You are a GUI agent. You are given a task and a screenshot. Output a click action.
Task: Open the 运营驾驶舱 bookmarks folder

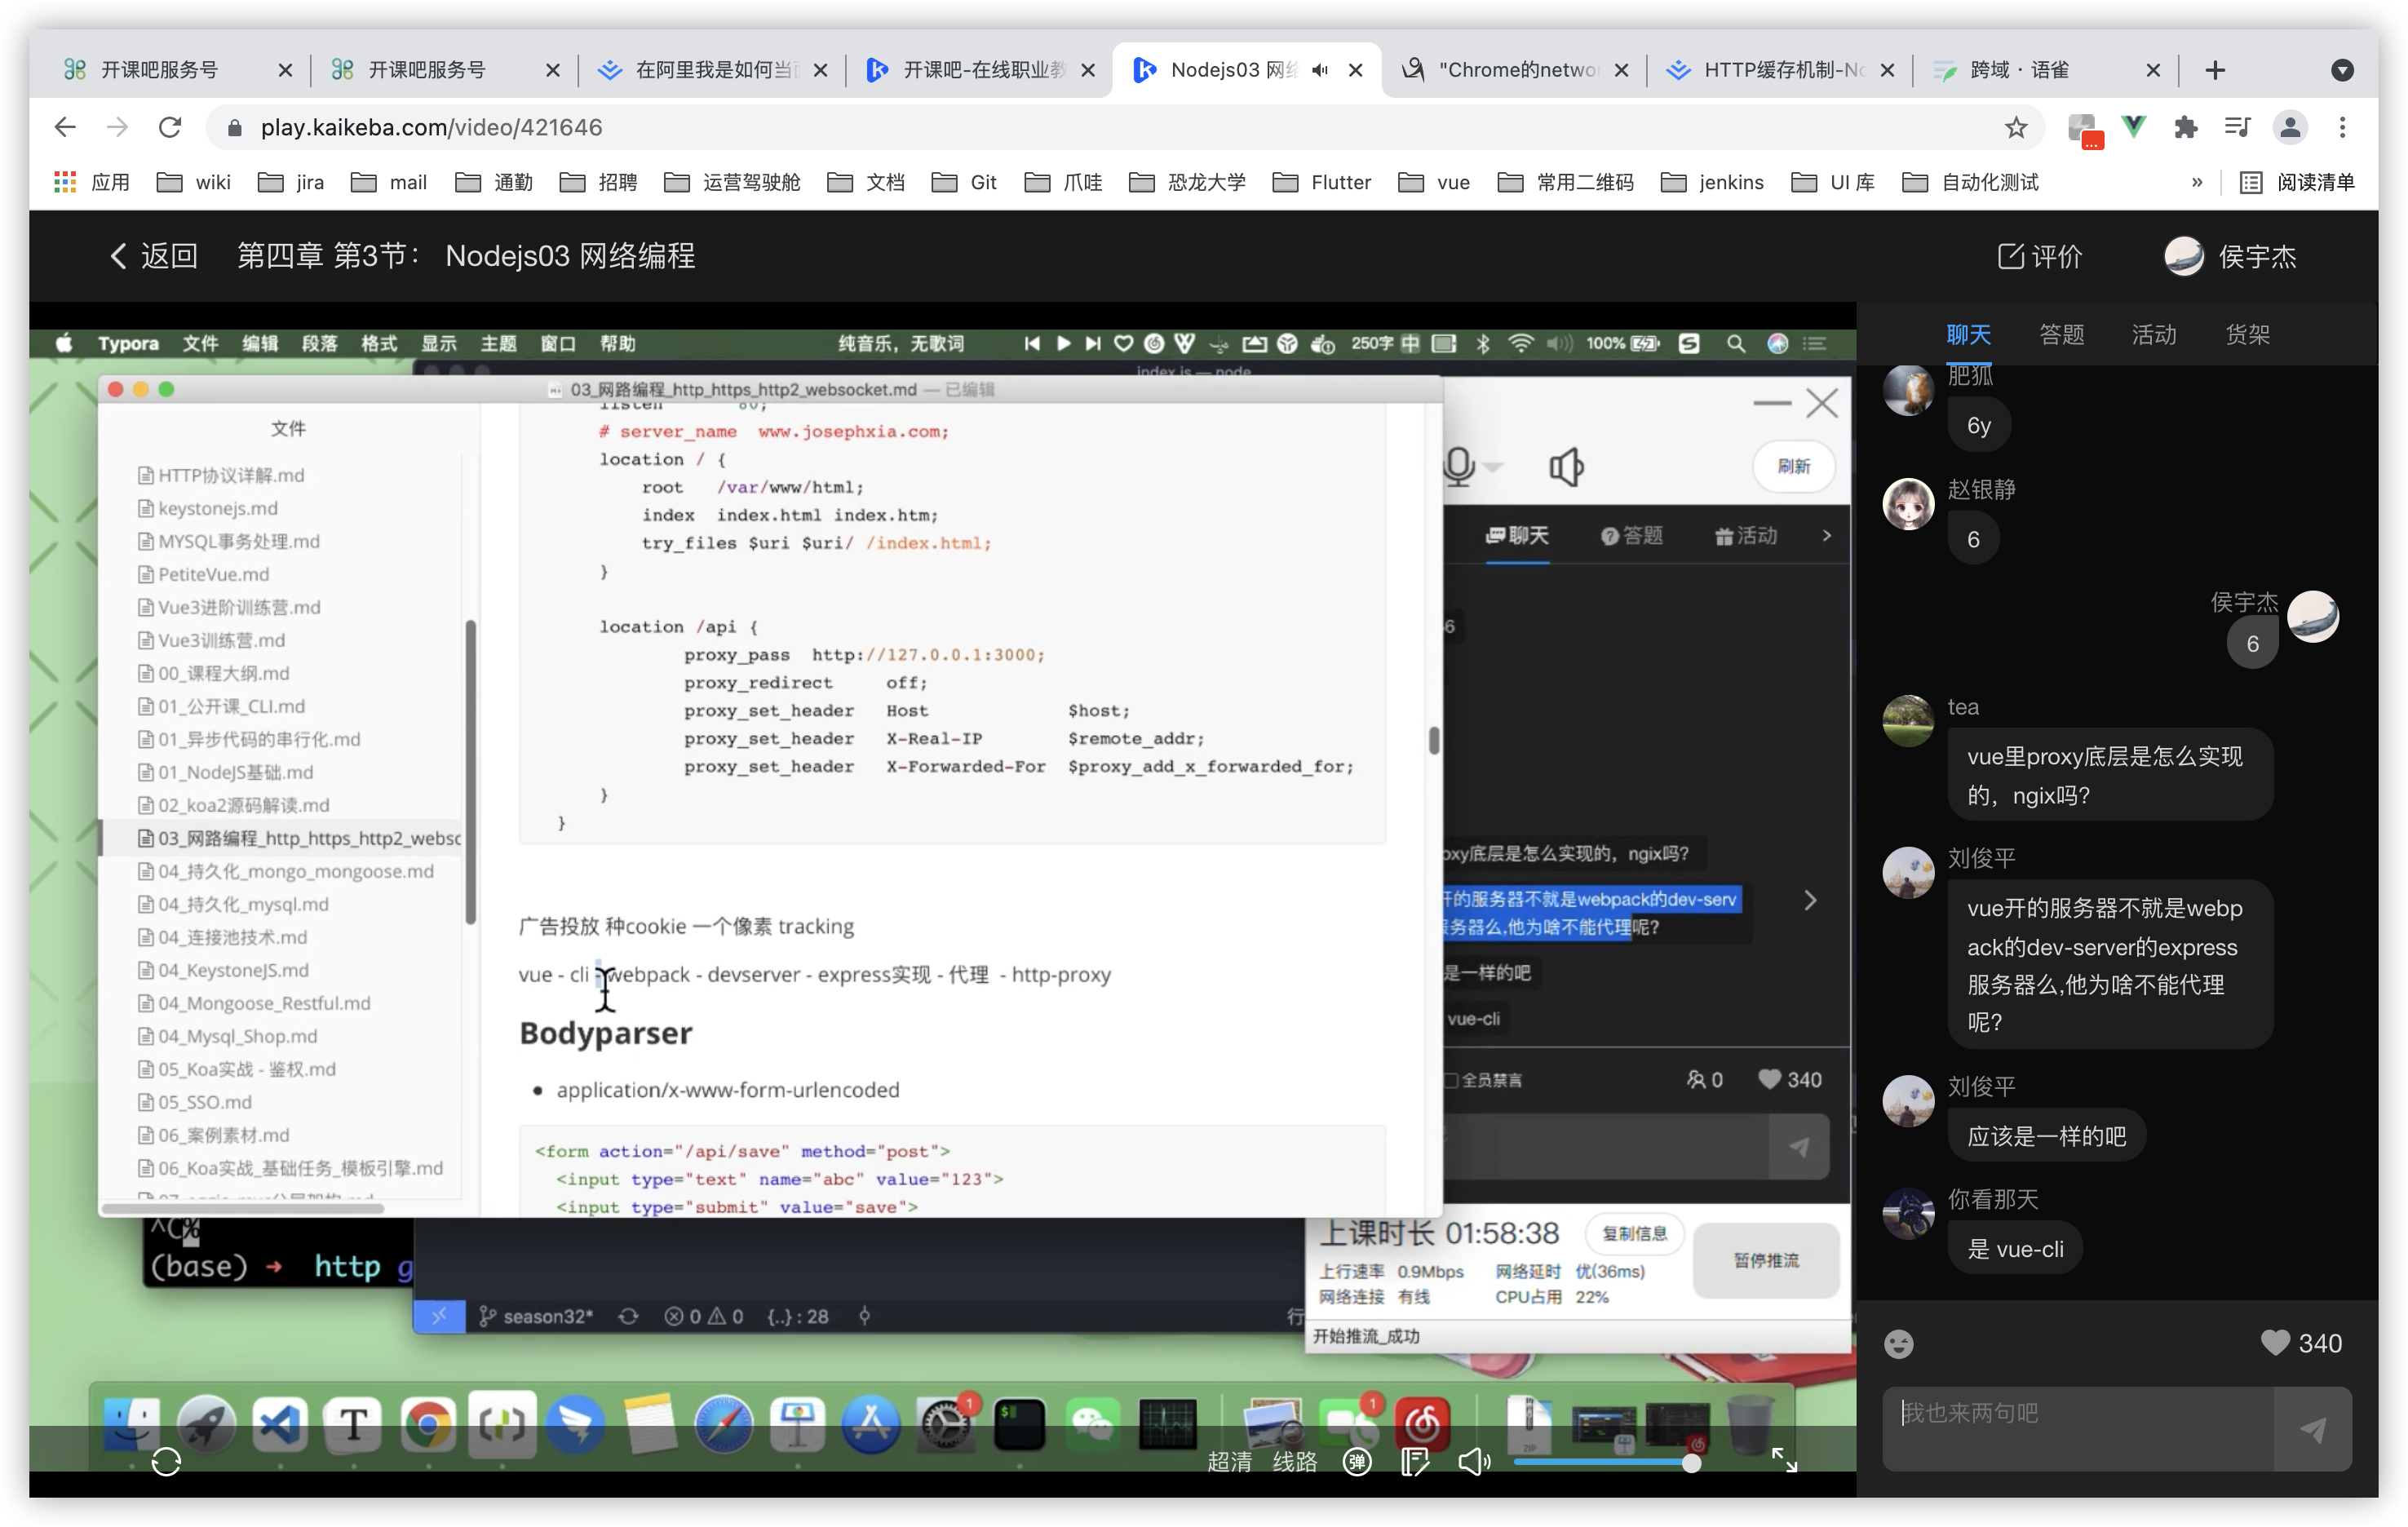click(x=732, y=182)
